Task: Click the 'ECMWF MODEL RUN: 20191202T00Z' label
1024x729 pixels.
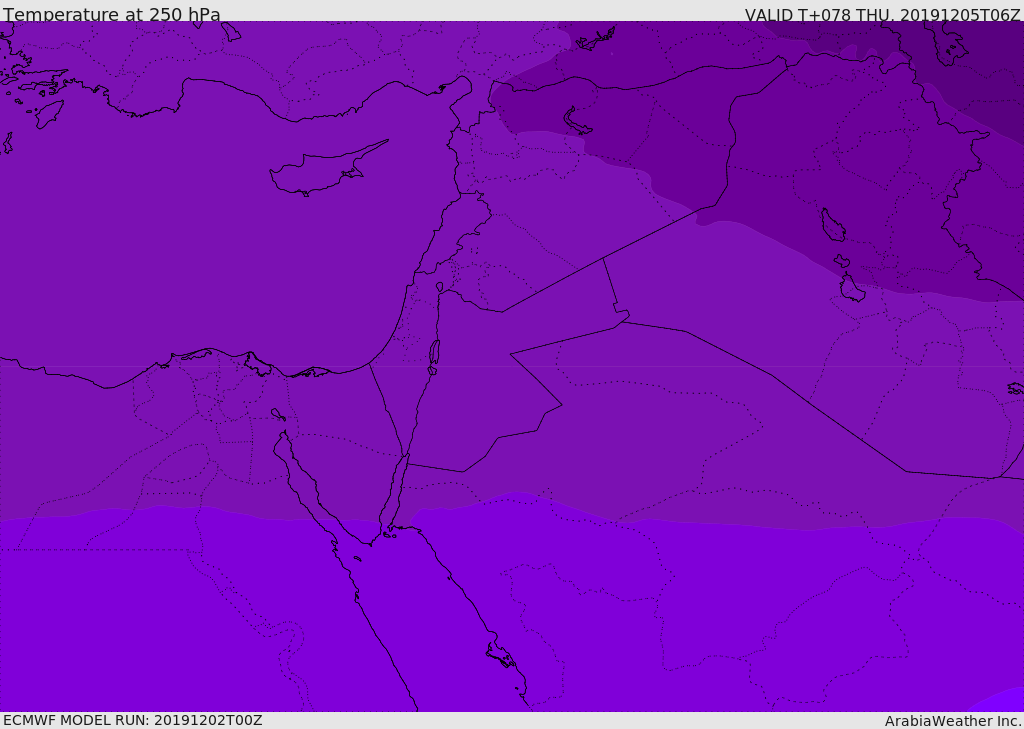Action: click(x=133, y=721)
